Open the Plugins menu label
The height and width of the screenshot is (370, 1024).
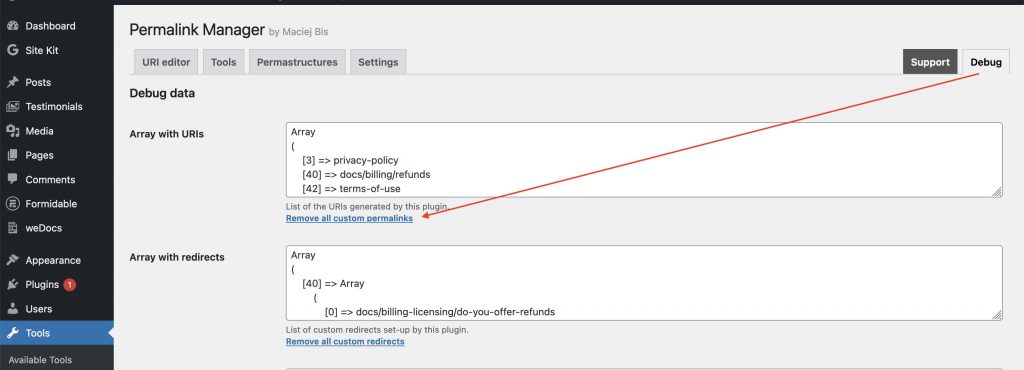click(x=42, y=285)
